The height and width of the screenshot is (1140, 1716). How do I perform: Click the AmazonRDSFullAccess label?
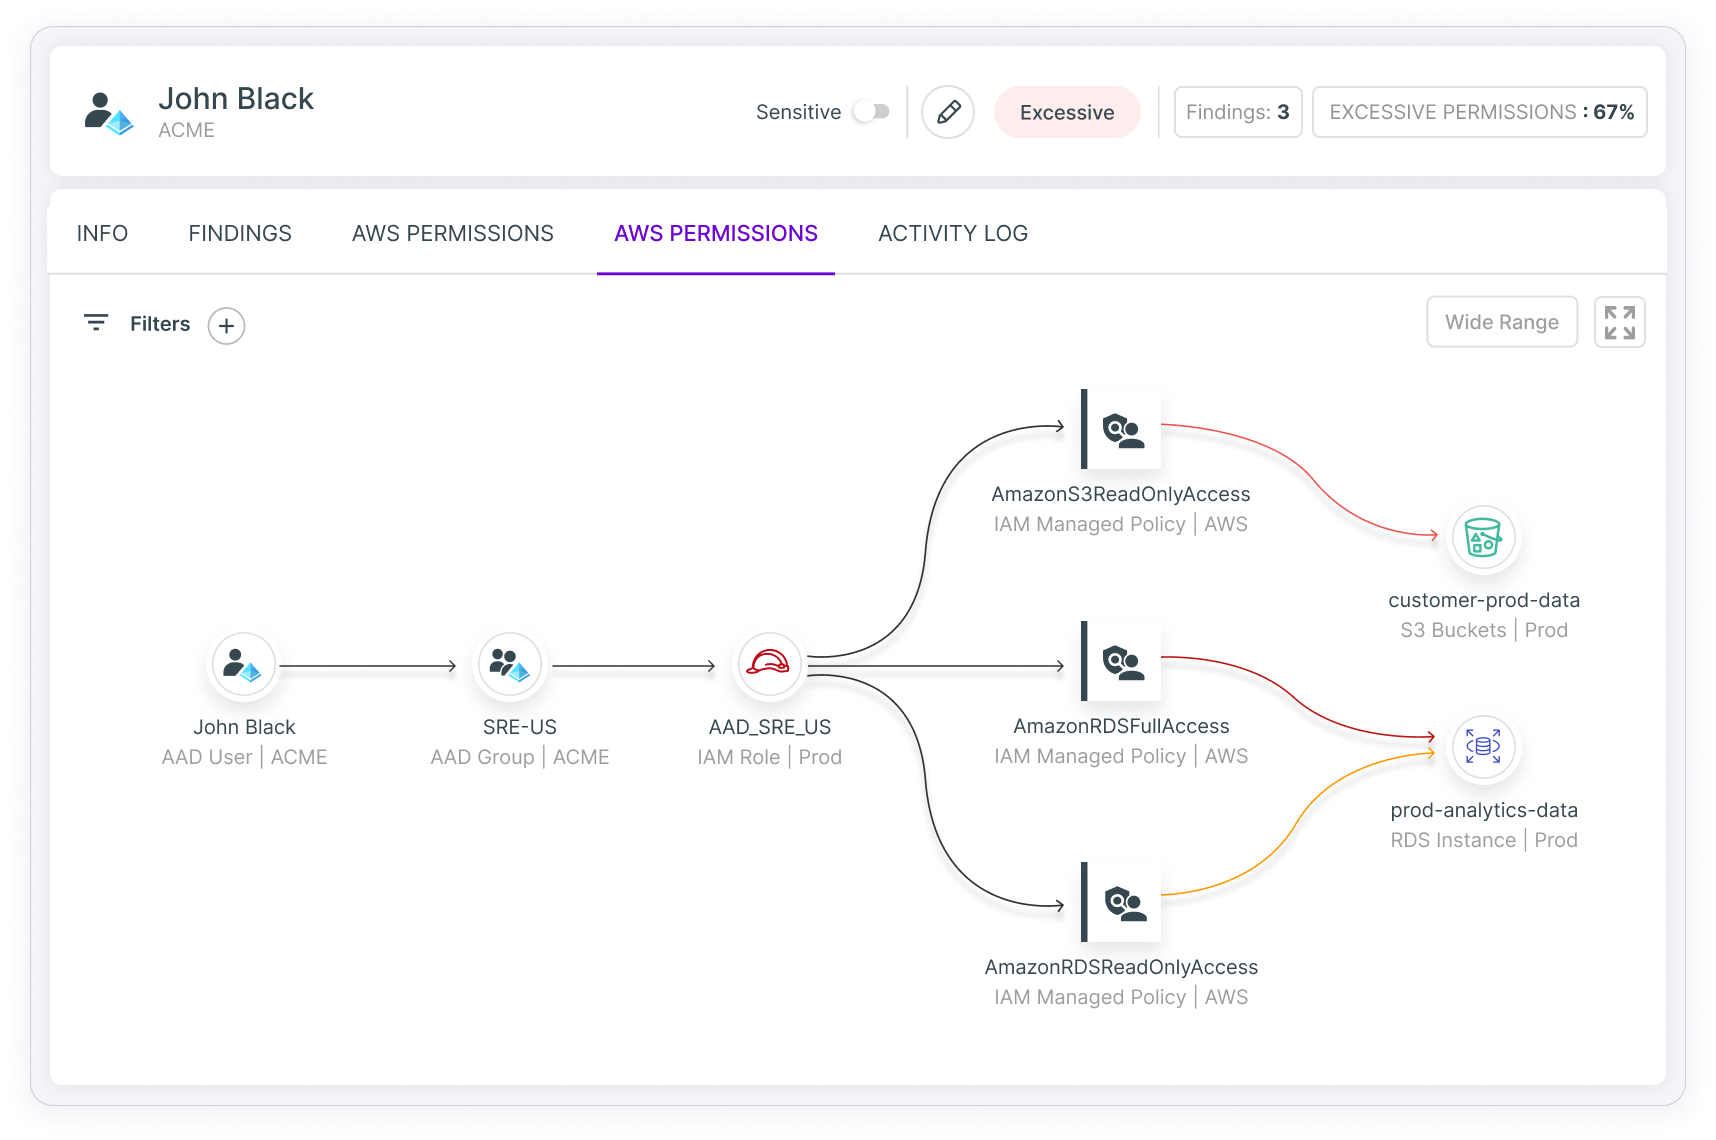pos(1121,726)
